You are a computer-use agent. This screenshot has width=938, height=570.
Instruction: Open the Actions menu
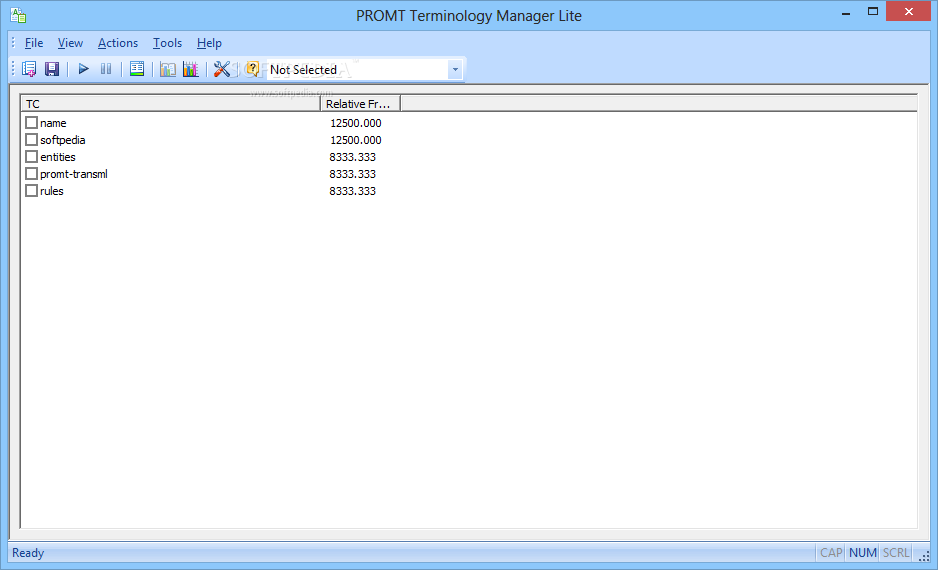coord(118,43)
